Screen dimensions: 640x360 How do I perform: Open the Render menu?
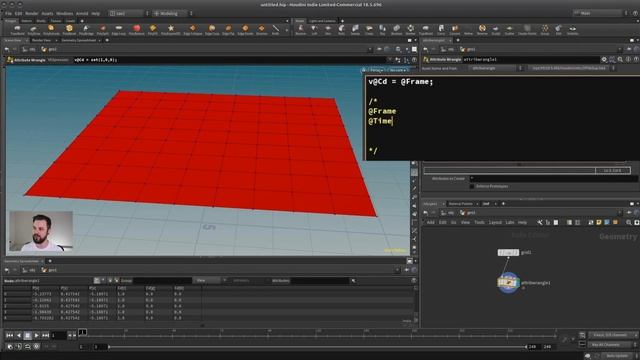pyautogui.click(x=31, y=13)
